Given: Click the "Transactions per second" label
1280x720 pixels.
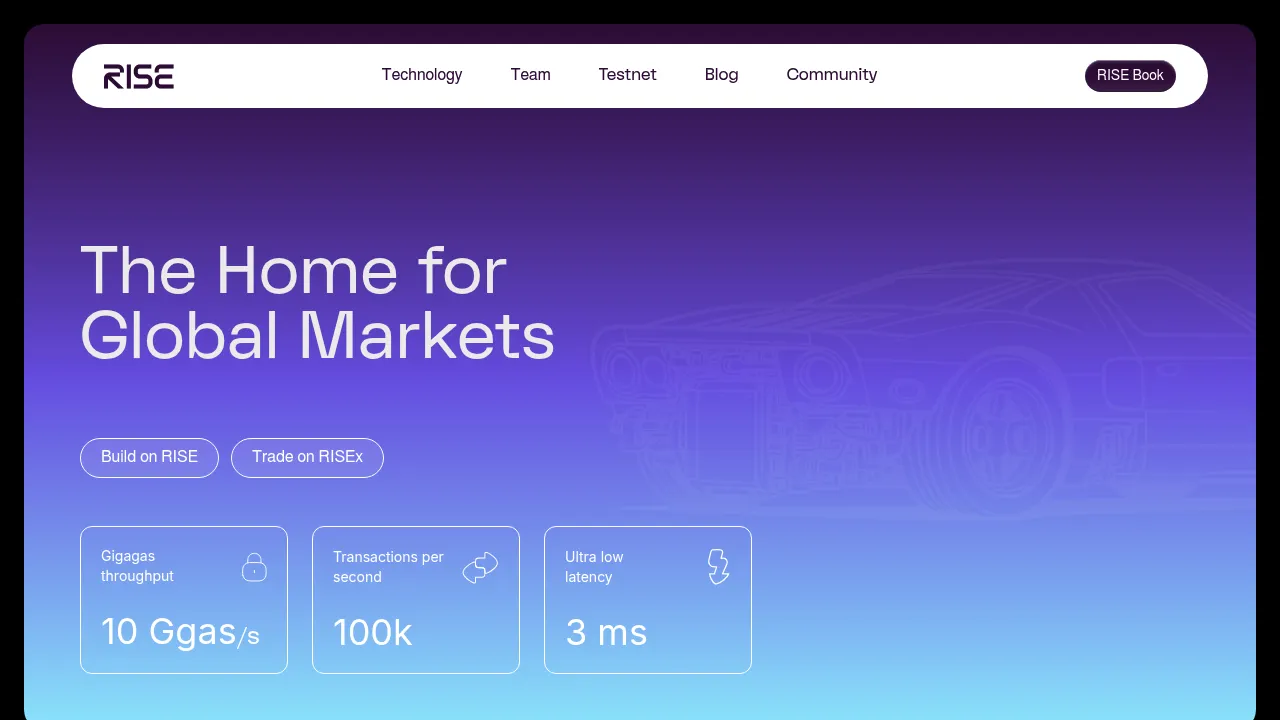Looking at the screenshot, I should [388, 567].
